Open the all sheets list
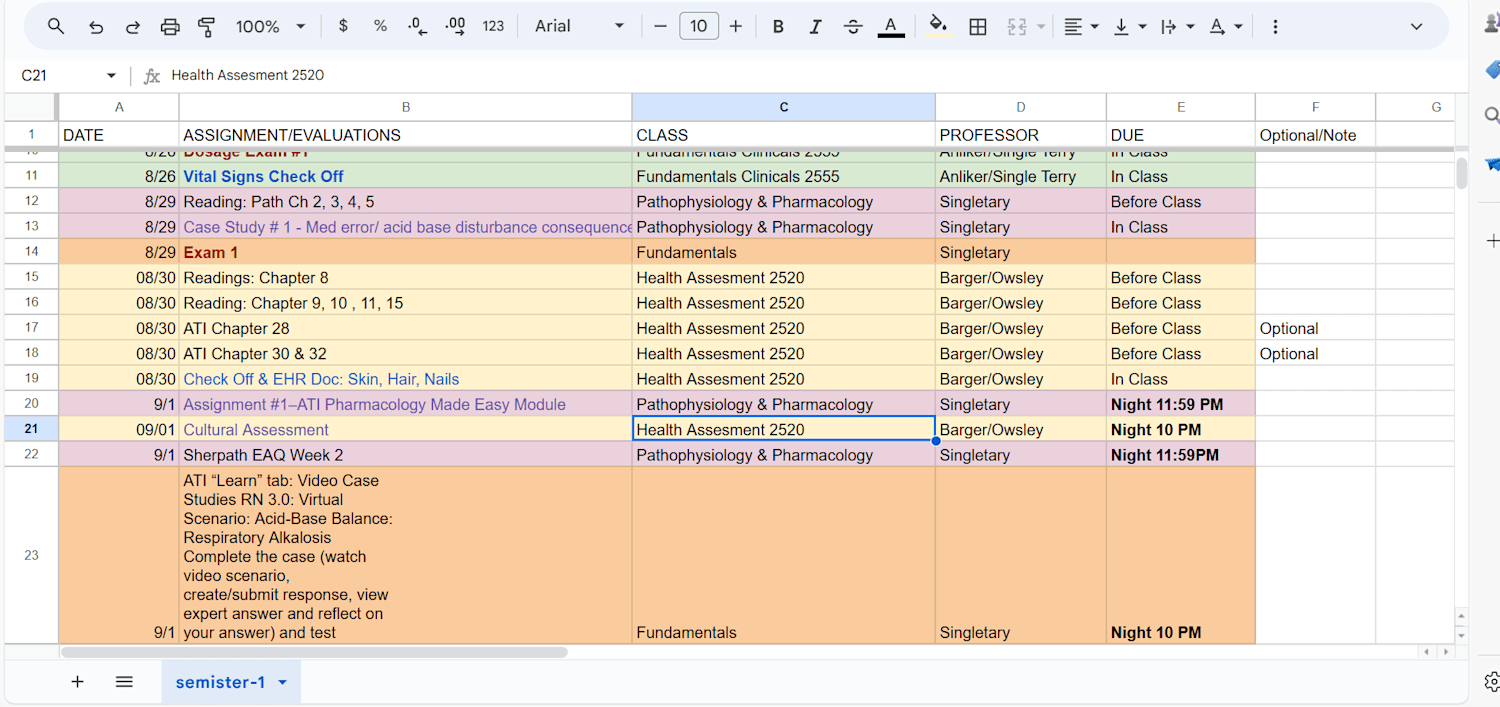 124,682
